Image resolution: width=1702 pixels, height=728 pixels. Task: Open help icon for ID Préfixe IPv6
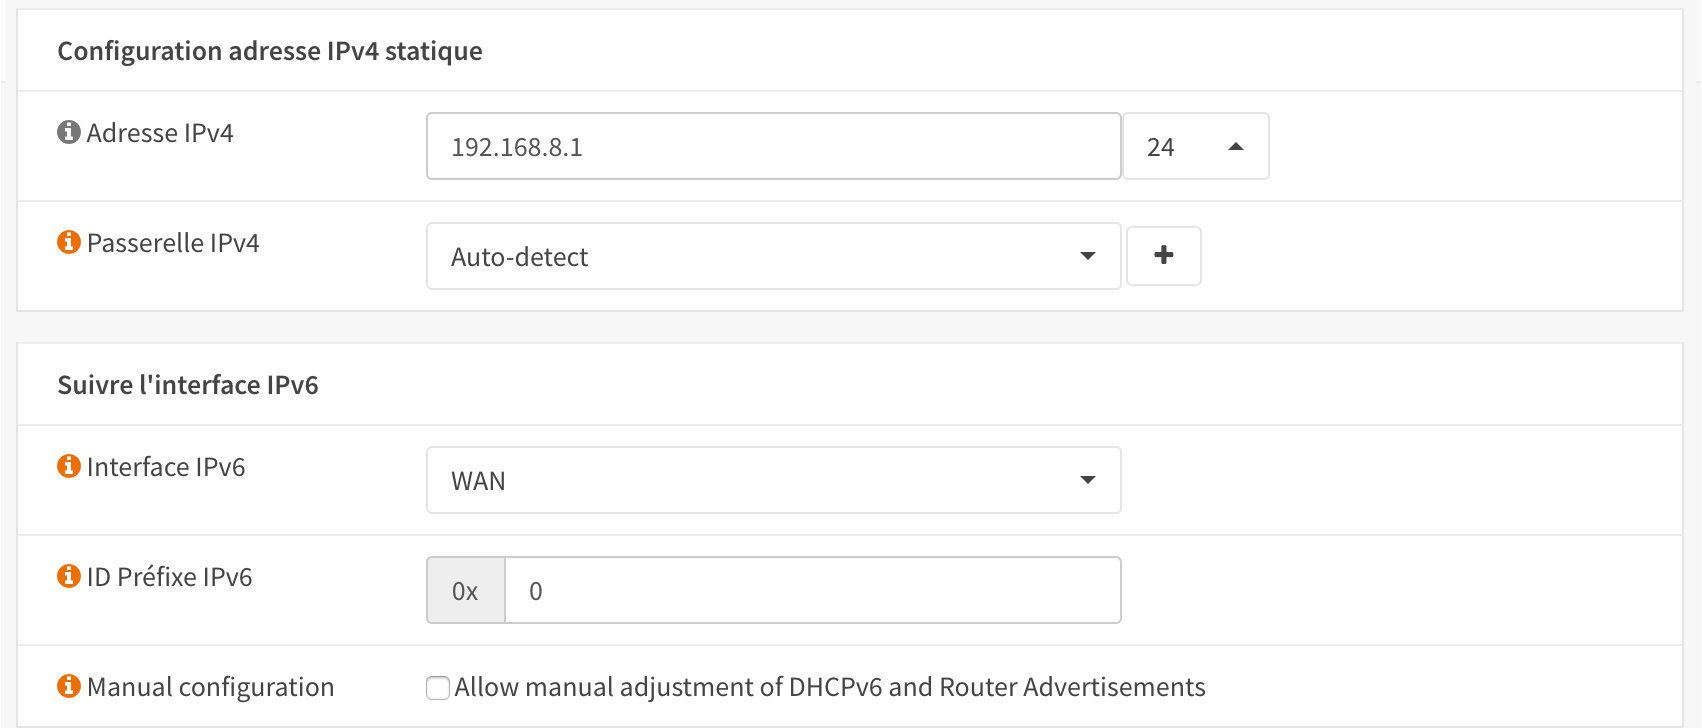tap(69, 576)
